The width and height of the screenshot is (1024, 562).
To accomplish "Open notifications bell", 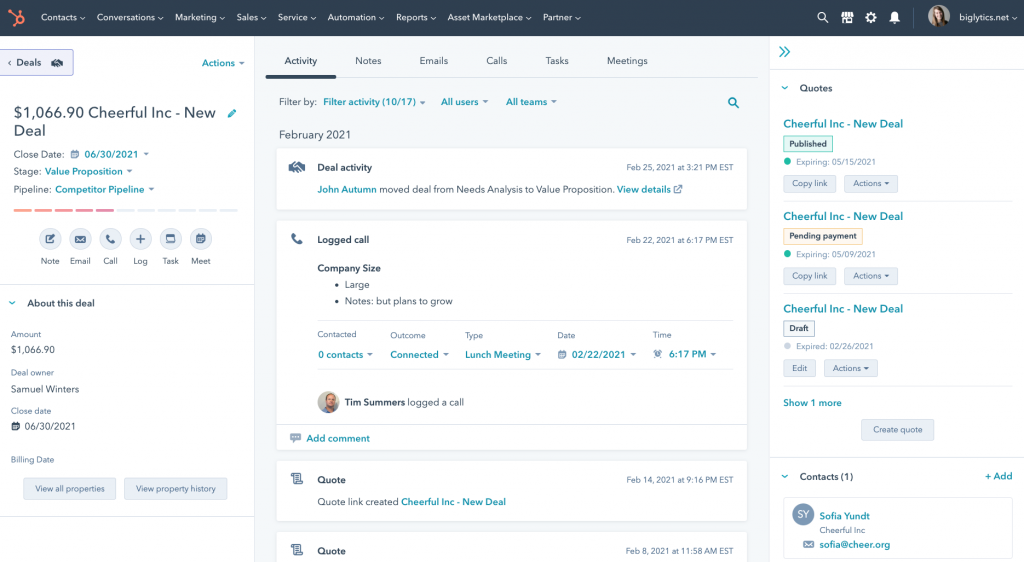I will click(x=894, y=18).
